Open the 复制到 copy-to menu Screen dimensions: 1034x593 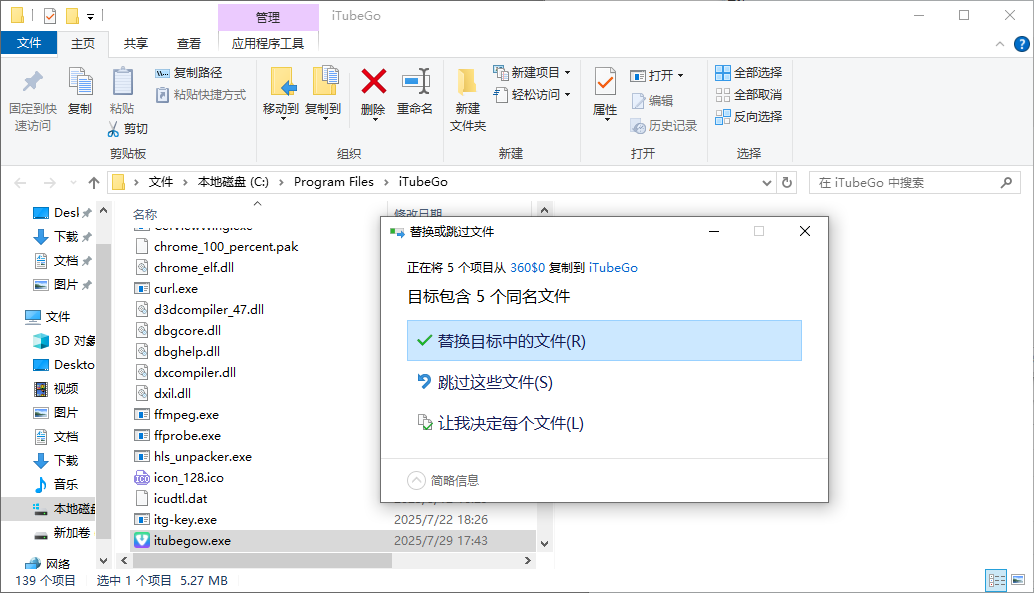click(x=323, y=94)
